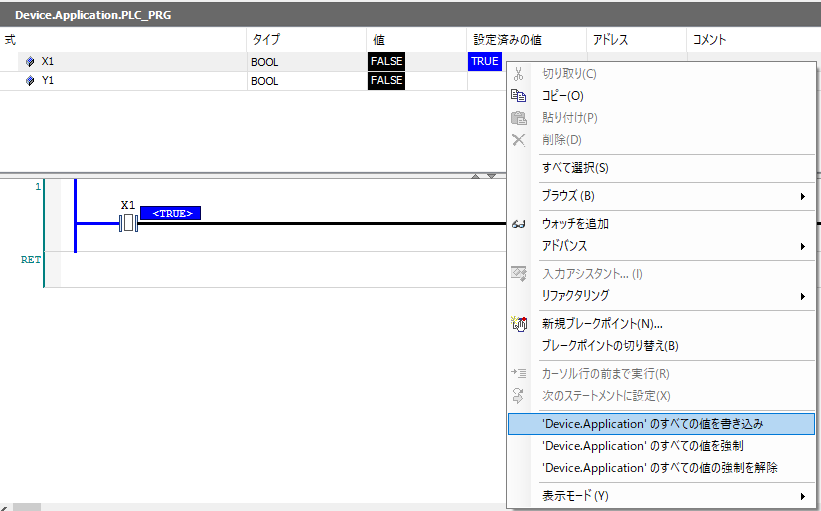Click the New Breakpoint hand icon
Image resolution: width=821 pixels, height=511 pixels.
(519, 324)
